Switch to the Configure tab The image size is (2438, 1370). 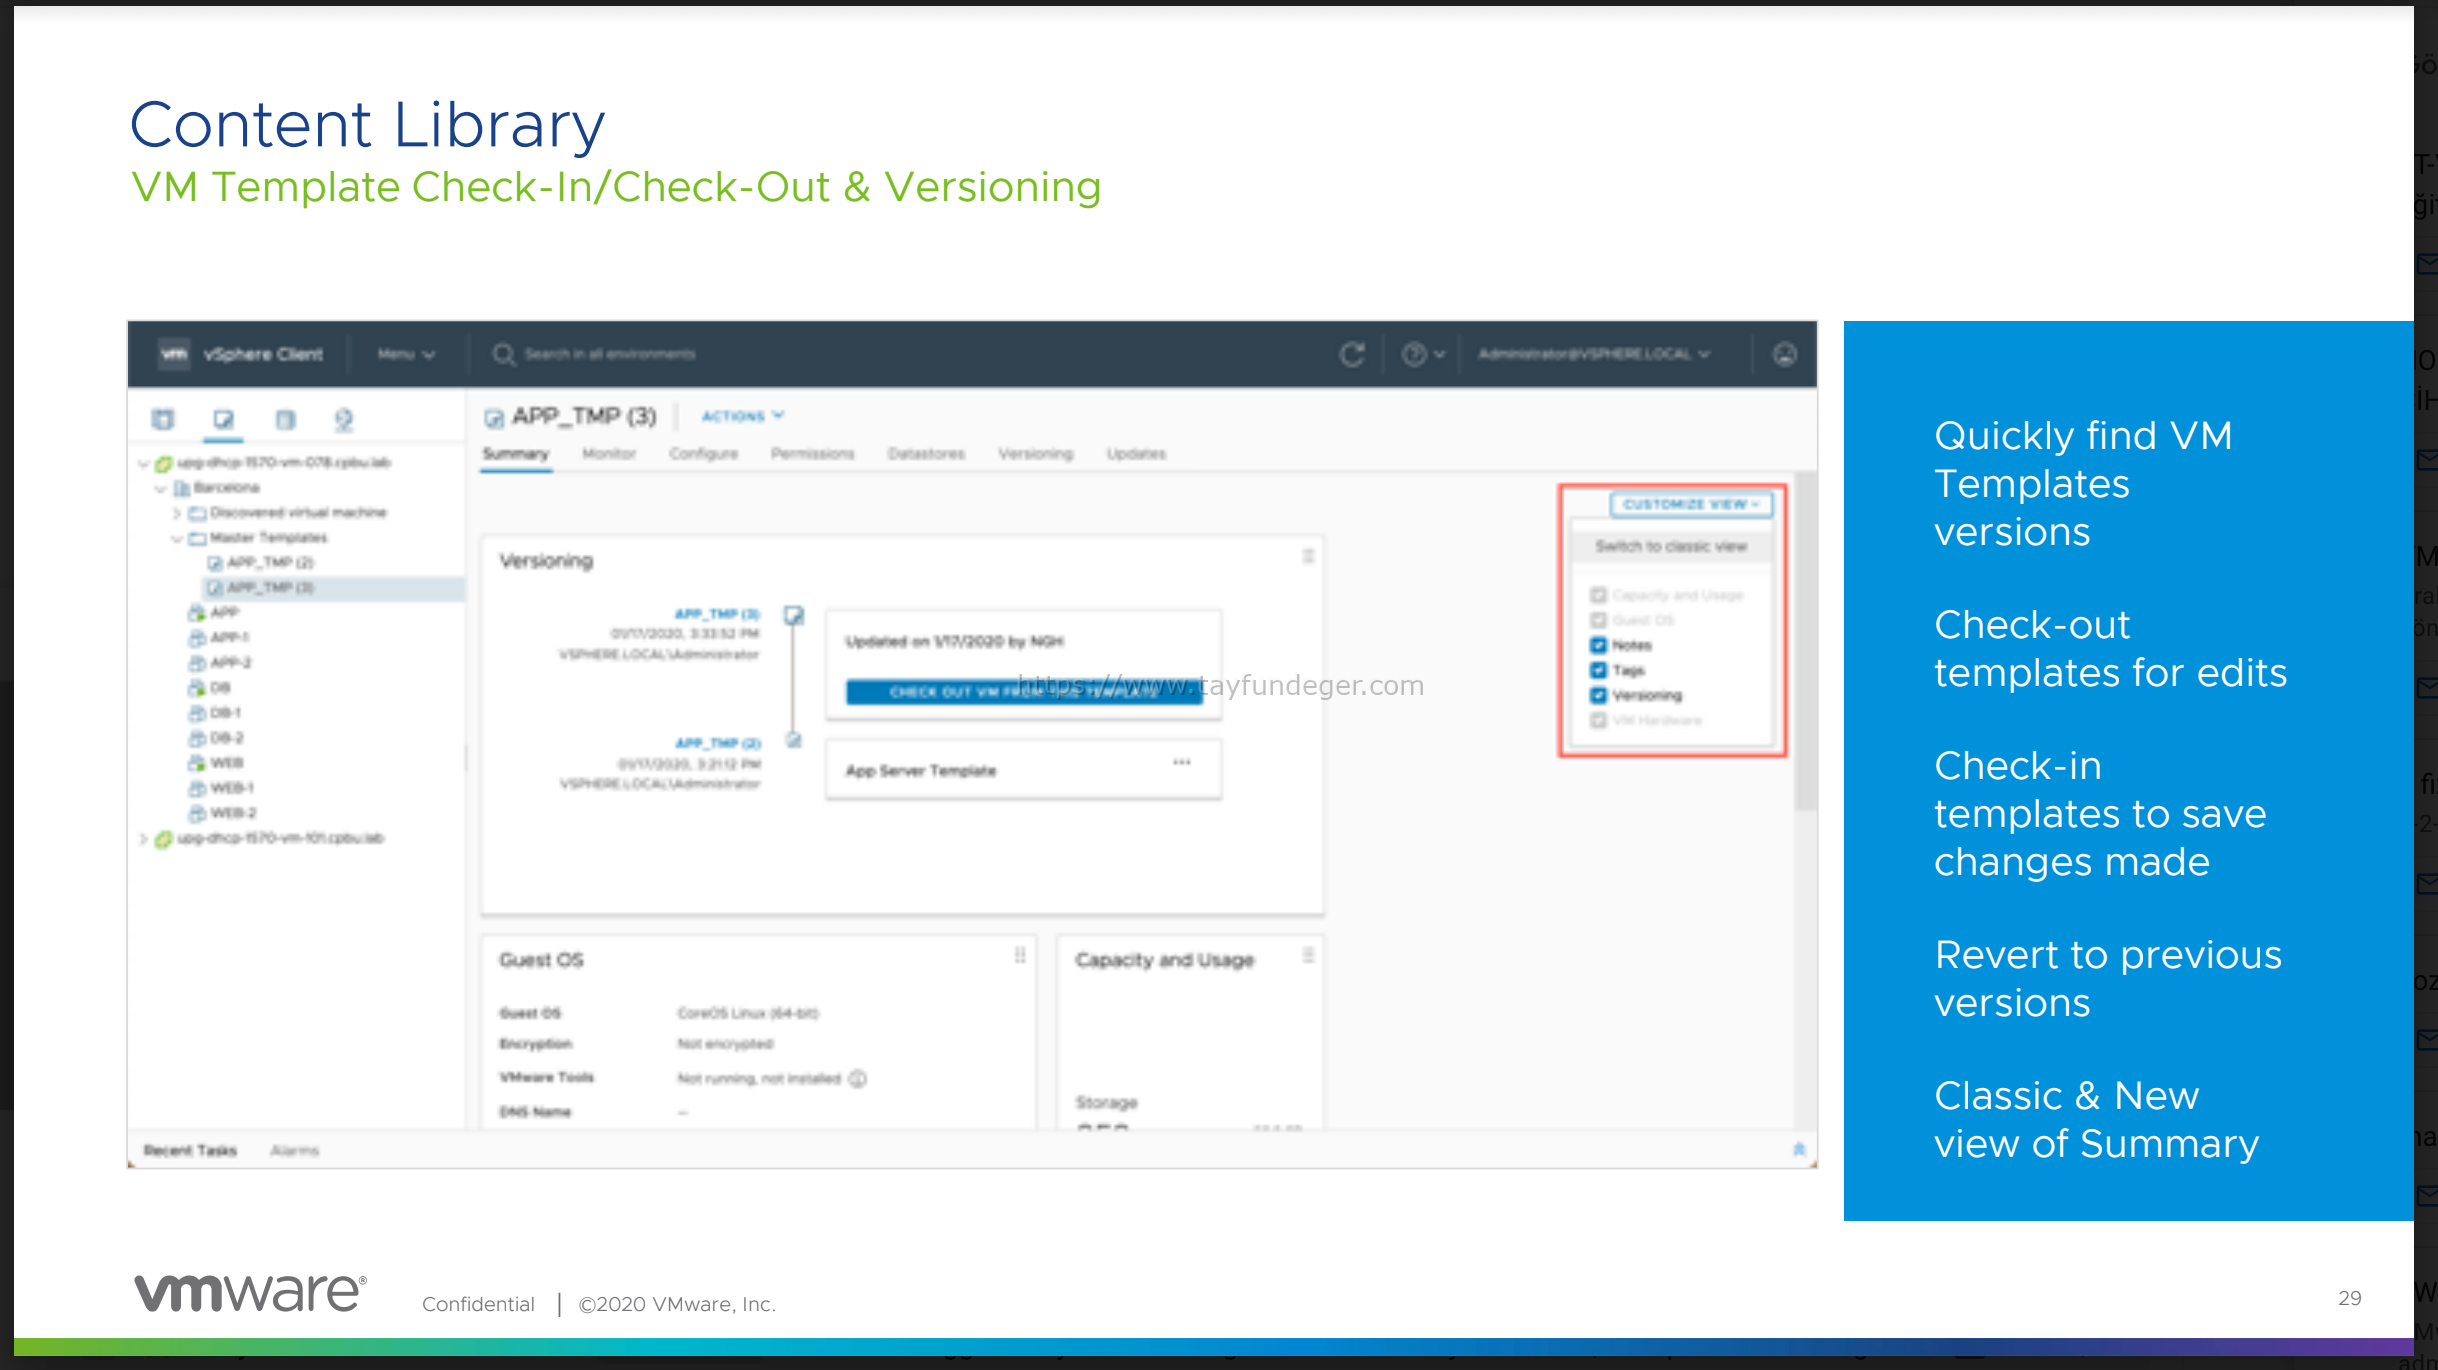click(x=704, y=454)
